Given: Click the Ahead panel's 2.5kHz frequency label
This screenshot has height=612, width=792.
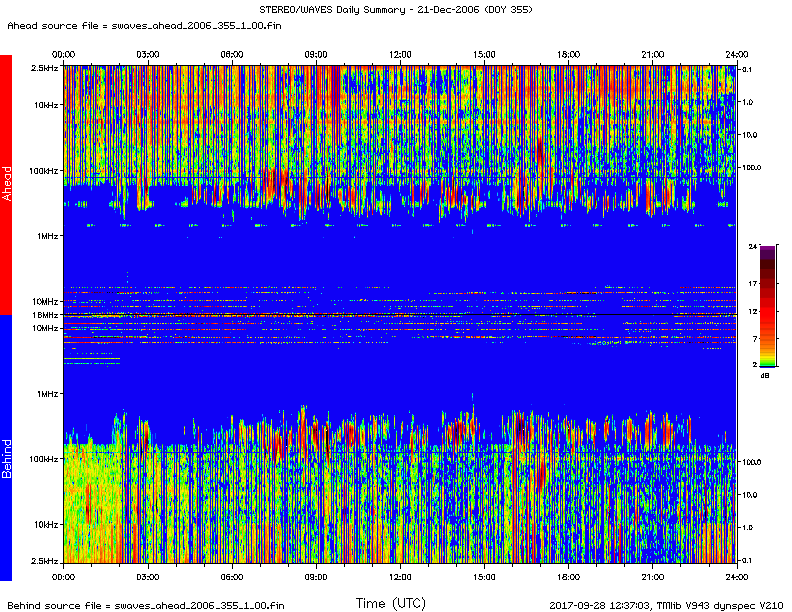Looking at the screenshot, I should coord(44,68).
